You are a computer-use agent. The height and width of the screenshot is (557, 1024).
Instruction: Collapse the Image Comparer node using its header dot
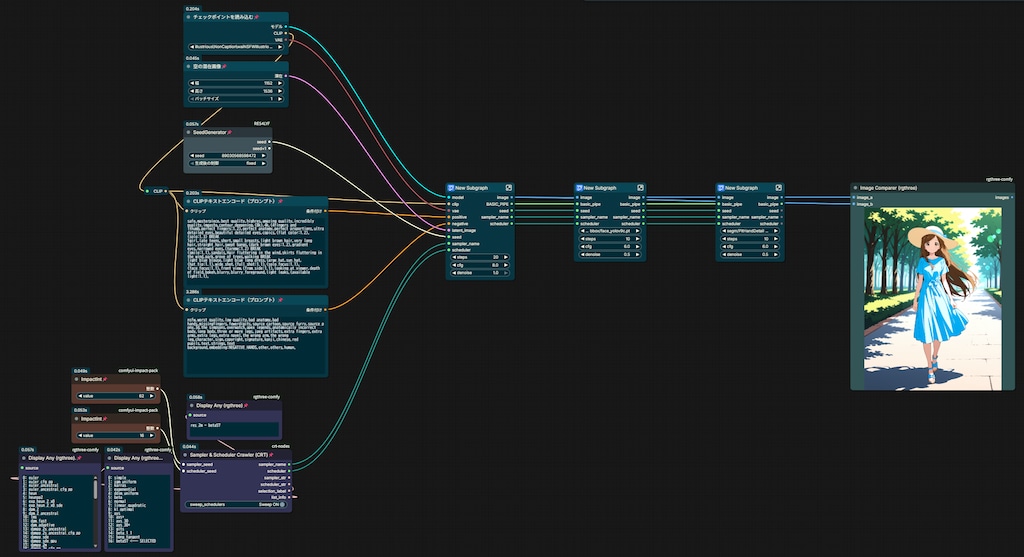coord(856,188)
